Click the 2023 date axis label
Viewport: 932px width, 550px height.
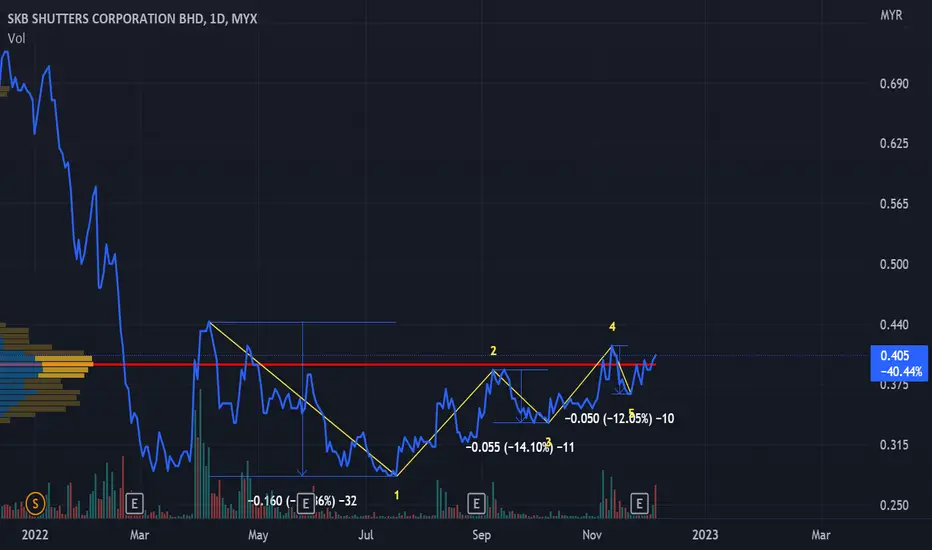(x=705, y=535)
